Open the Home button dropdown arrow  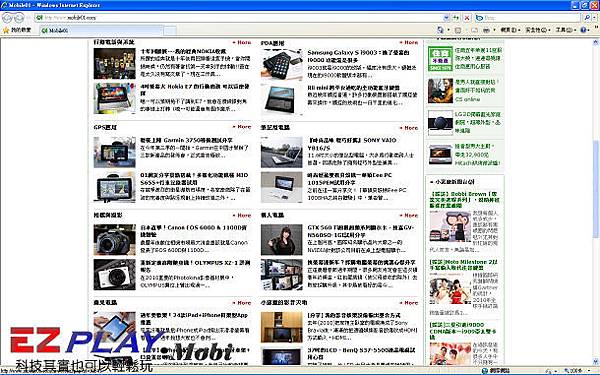pyautogui.click(x=448, y=30)
